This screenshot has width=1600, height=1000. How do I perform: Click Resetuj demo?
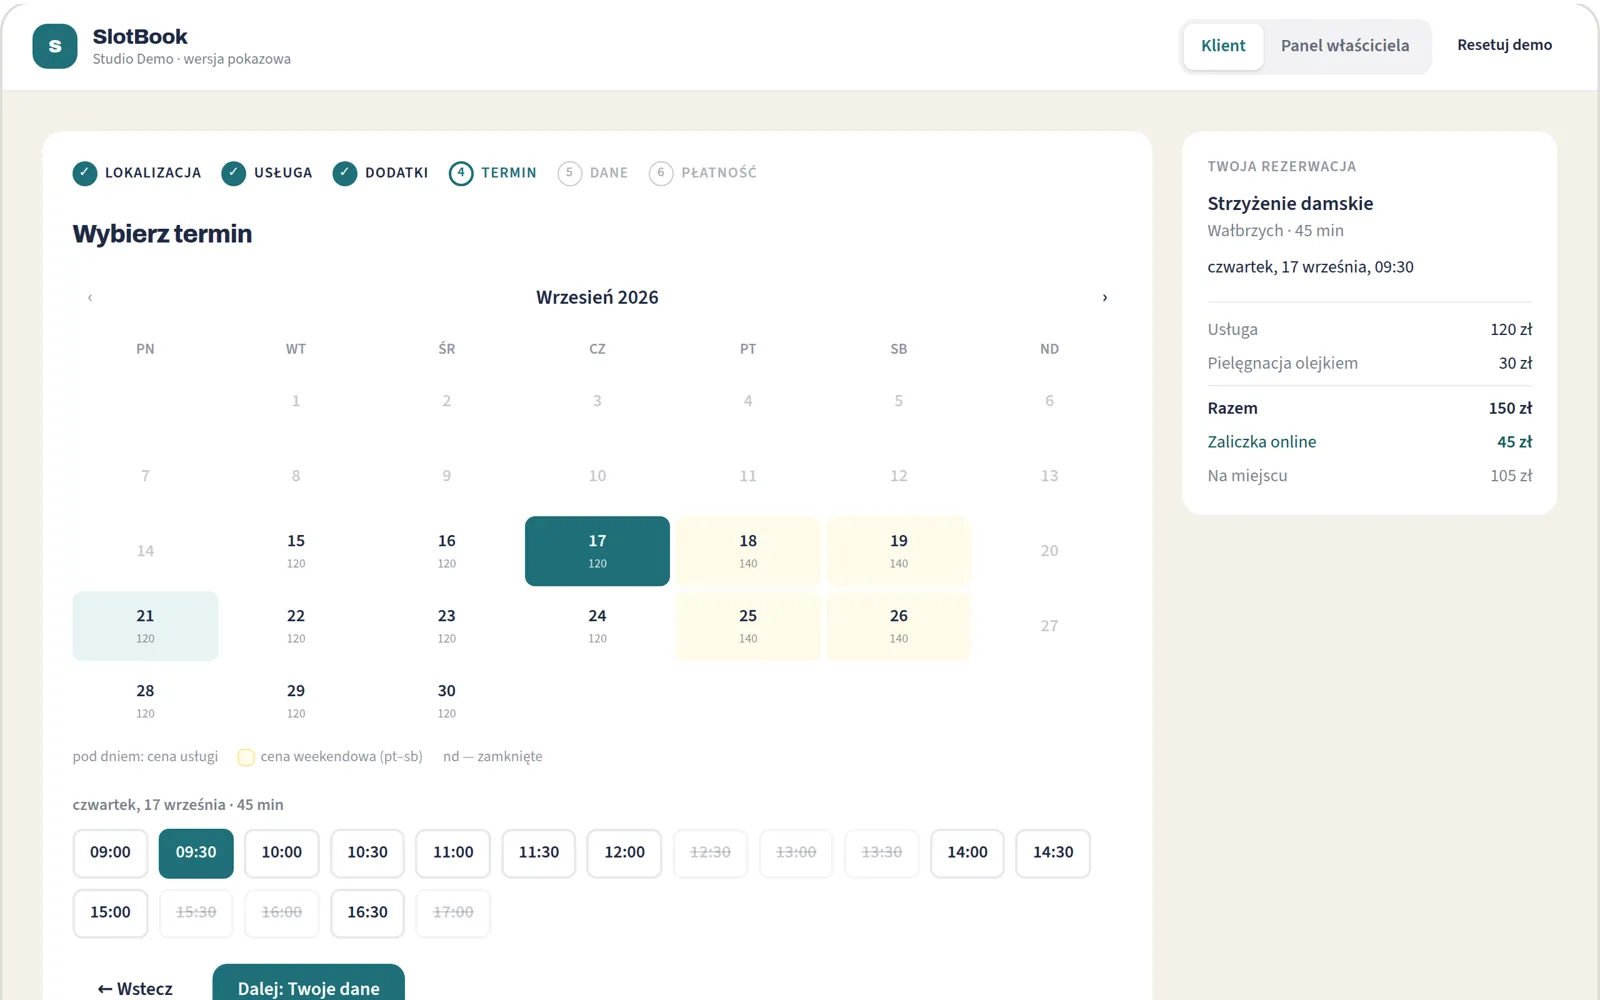(1504, 45)
